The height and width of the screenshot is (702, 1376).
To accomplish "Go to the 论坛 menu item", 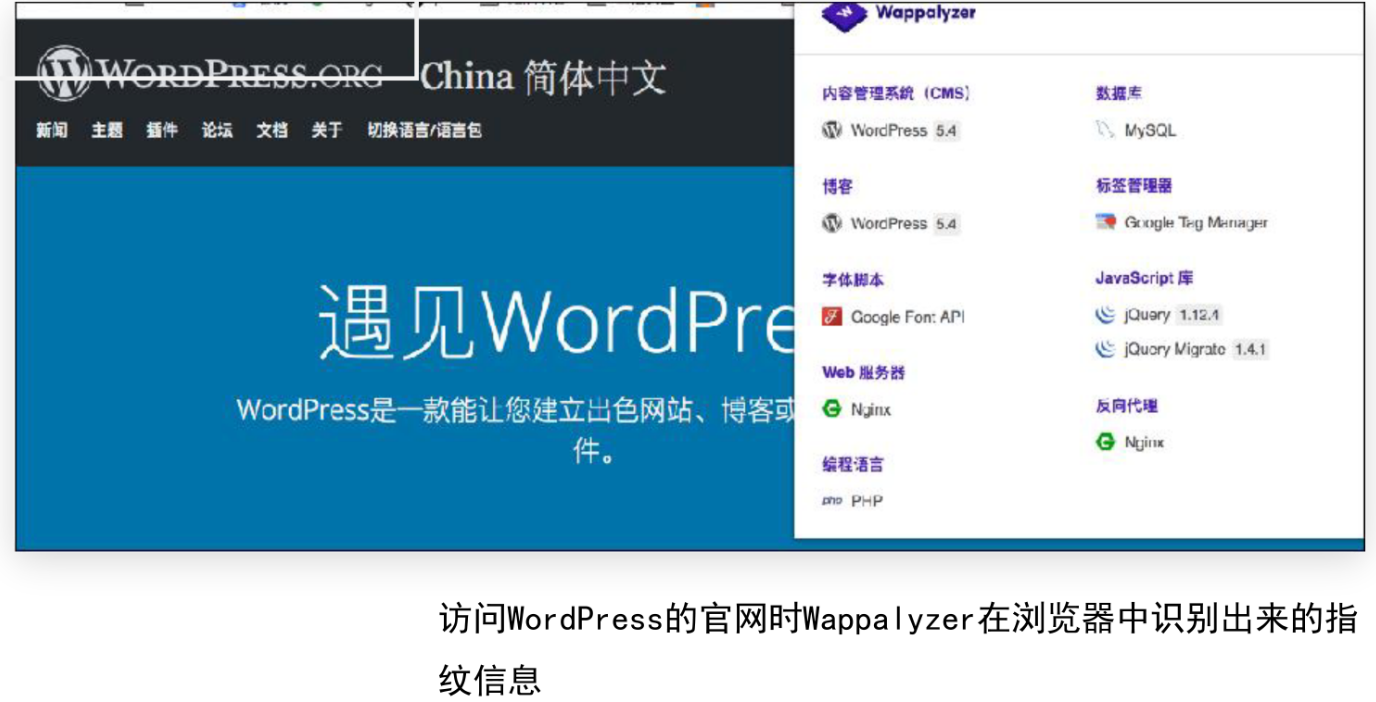I will (x=217, y=130).
